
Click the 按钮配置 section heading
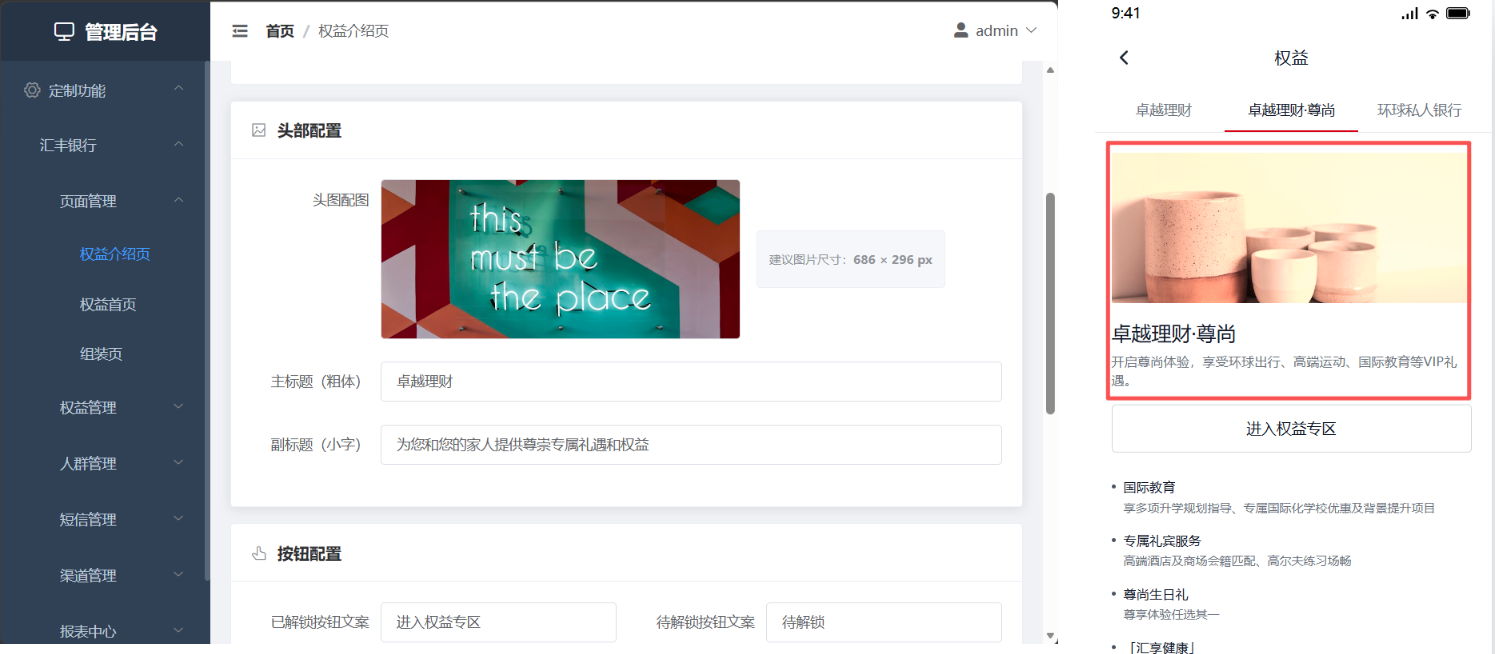point(309,553)
